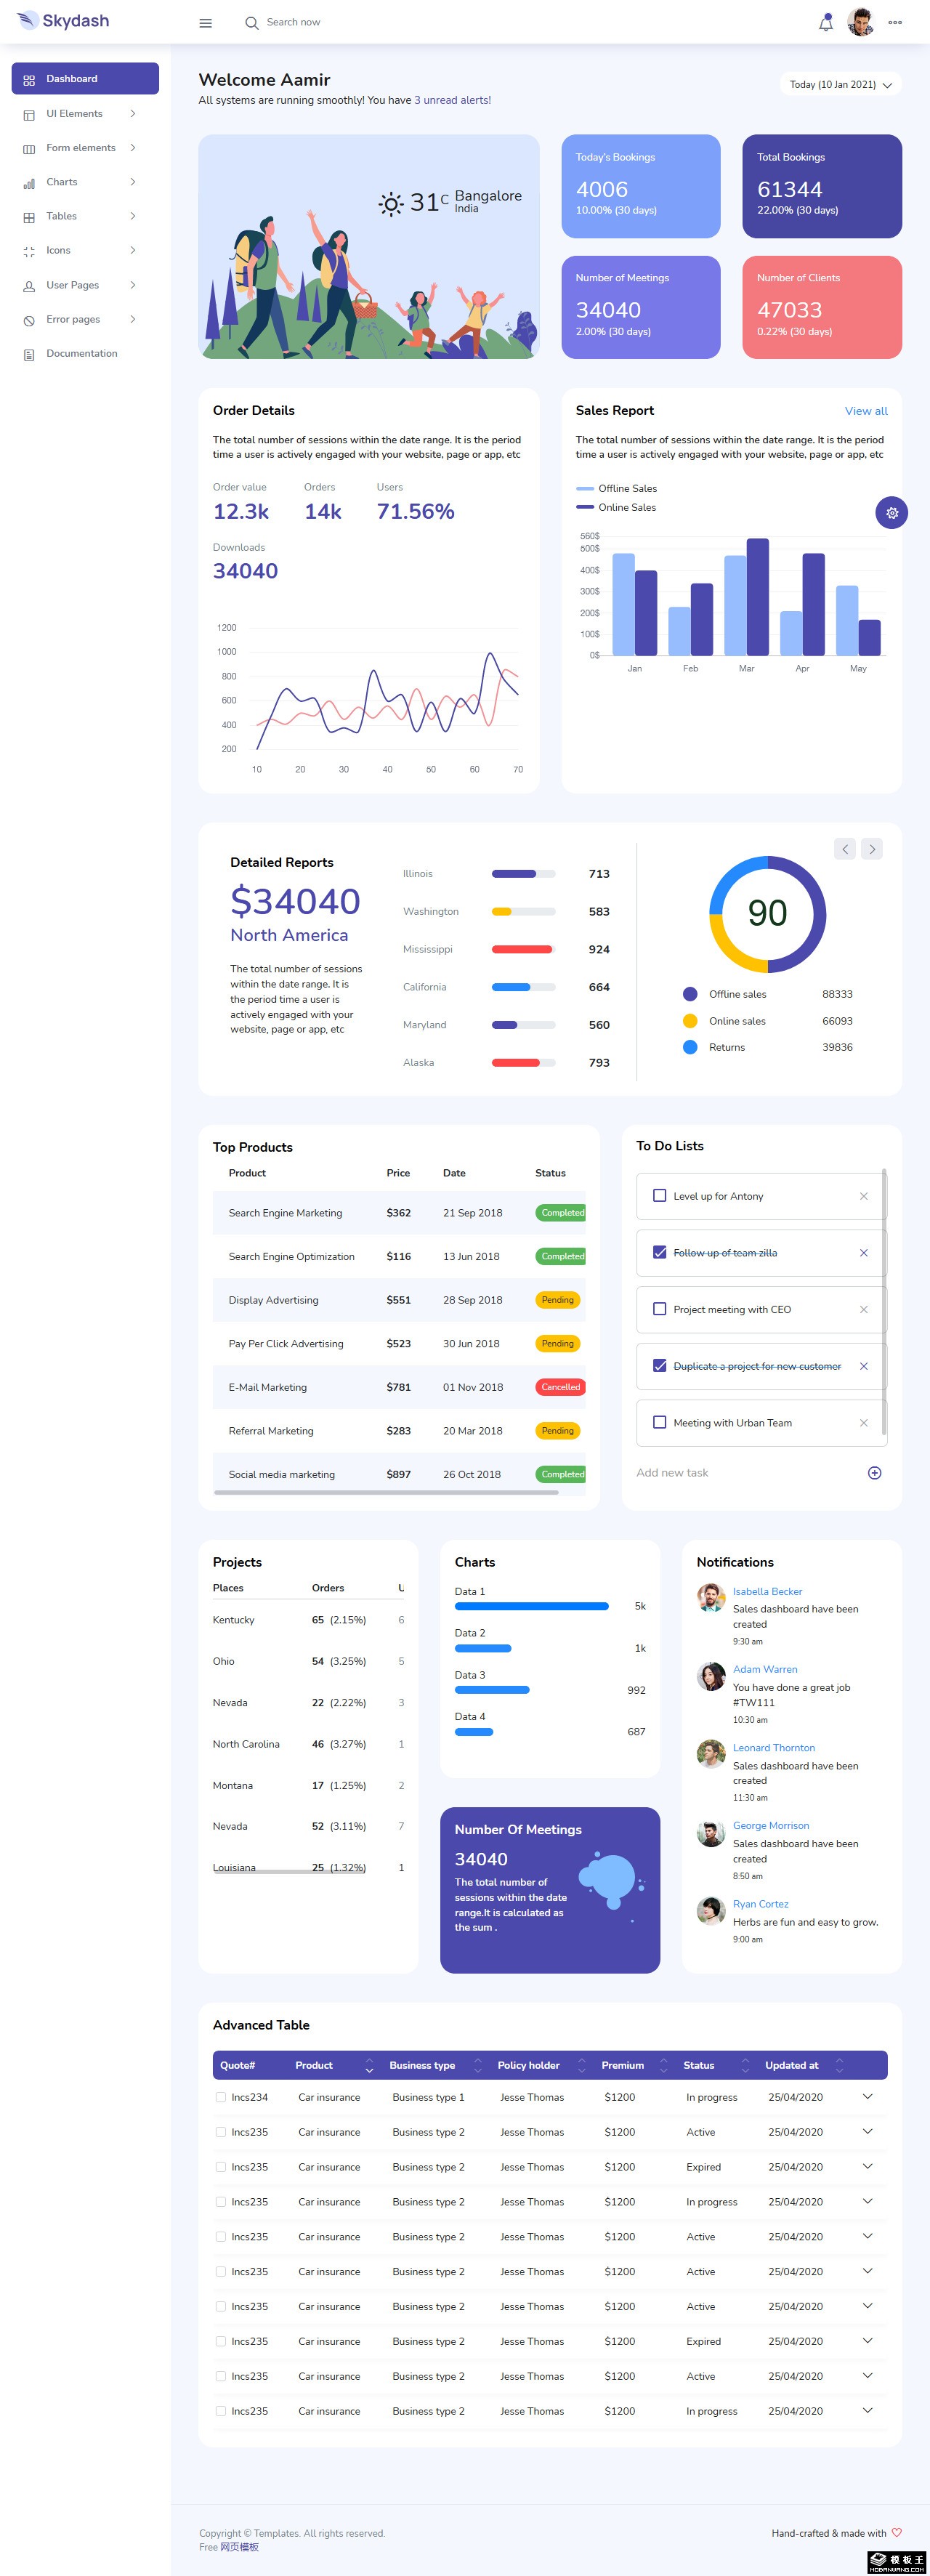Open the floating settings gear icon
The image size is (930, 2576).
click(891, 513)
